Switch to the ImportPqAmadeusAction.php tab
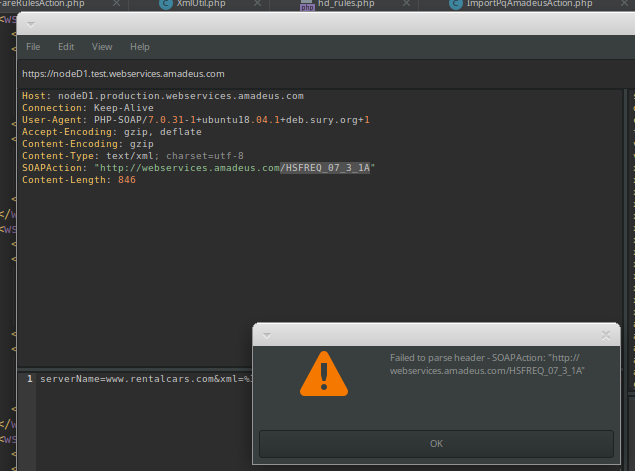This screenshot has height=471, width=635. (529, 4)
